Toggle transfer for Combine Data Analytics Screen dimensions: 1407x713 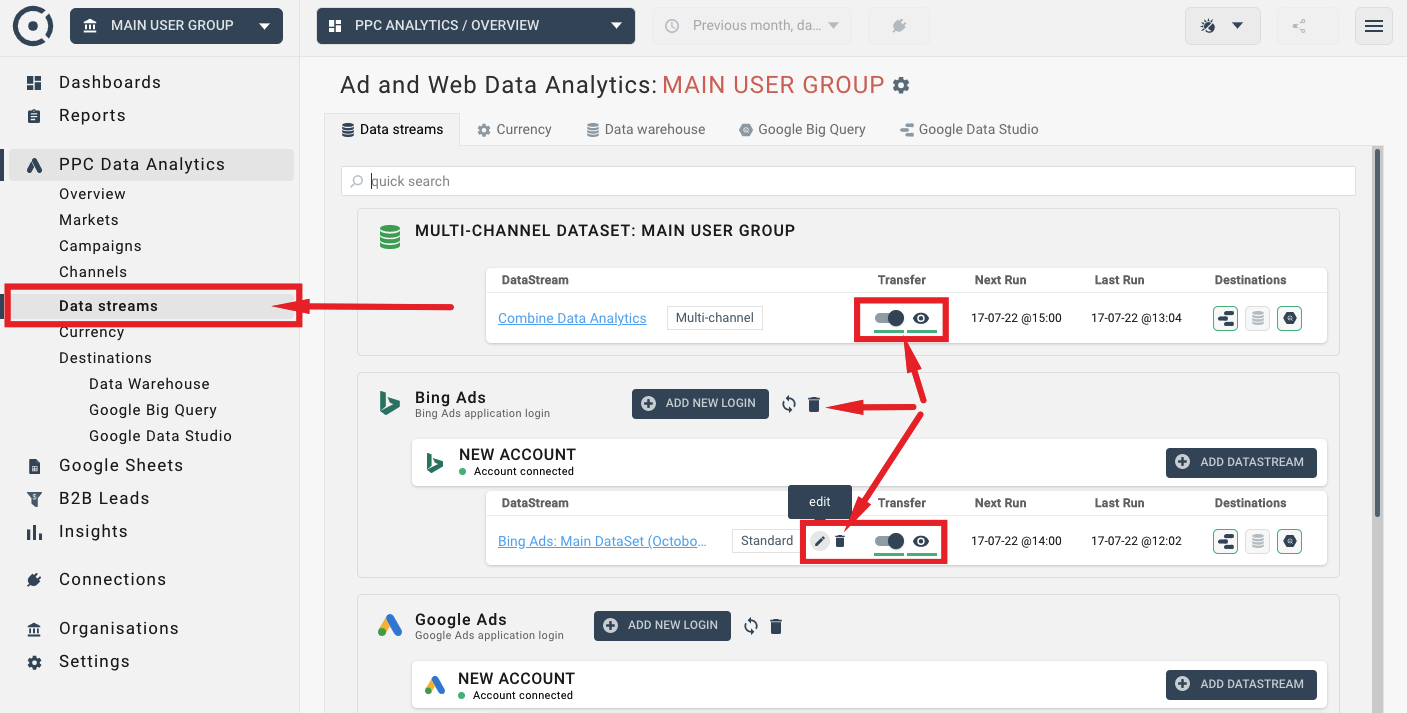tap(889, 319)
